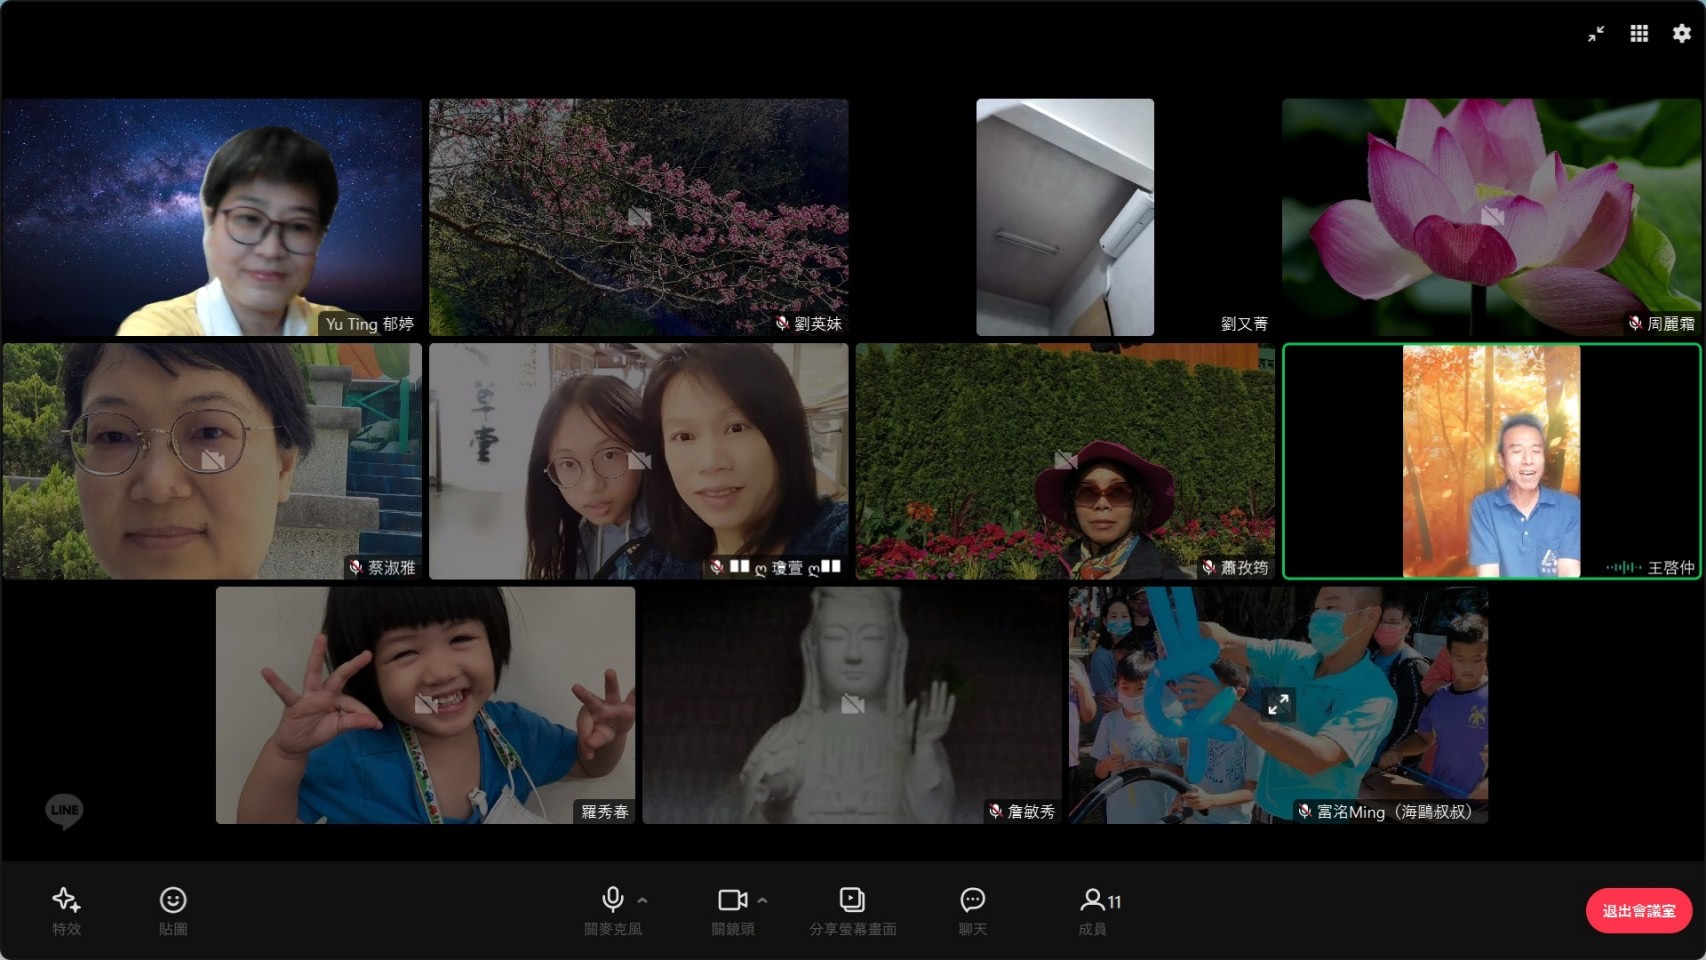Click the minimize view arrows icon
This screenshot has height=960, width=1706.
1596,34
